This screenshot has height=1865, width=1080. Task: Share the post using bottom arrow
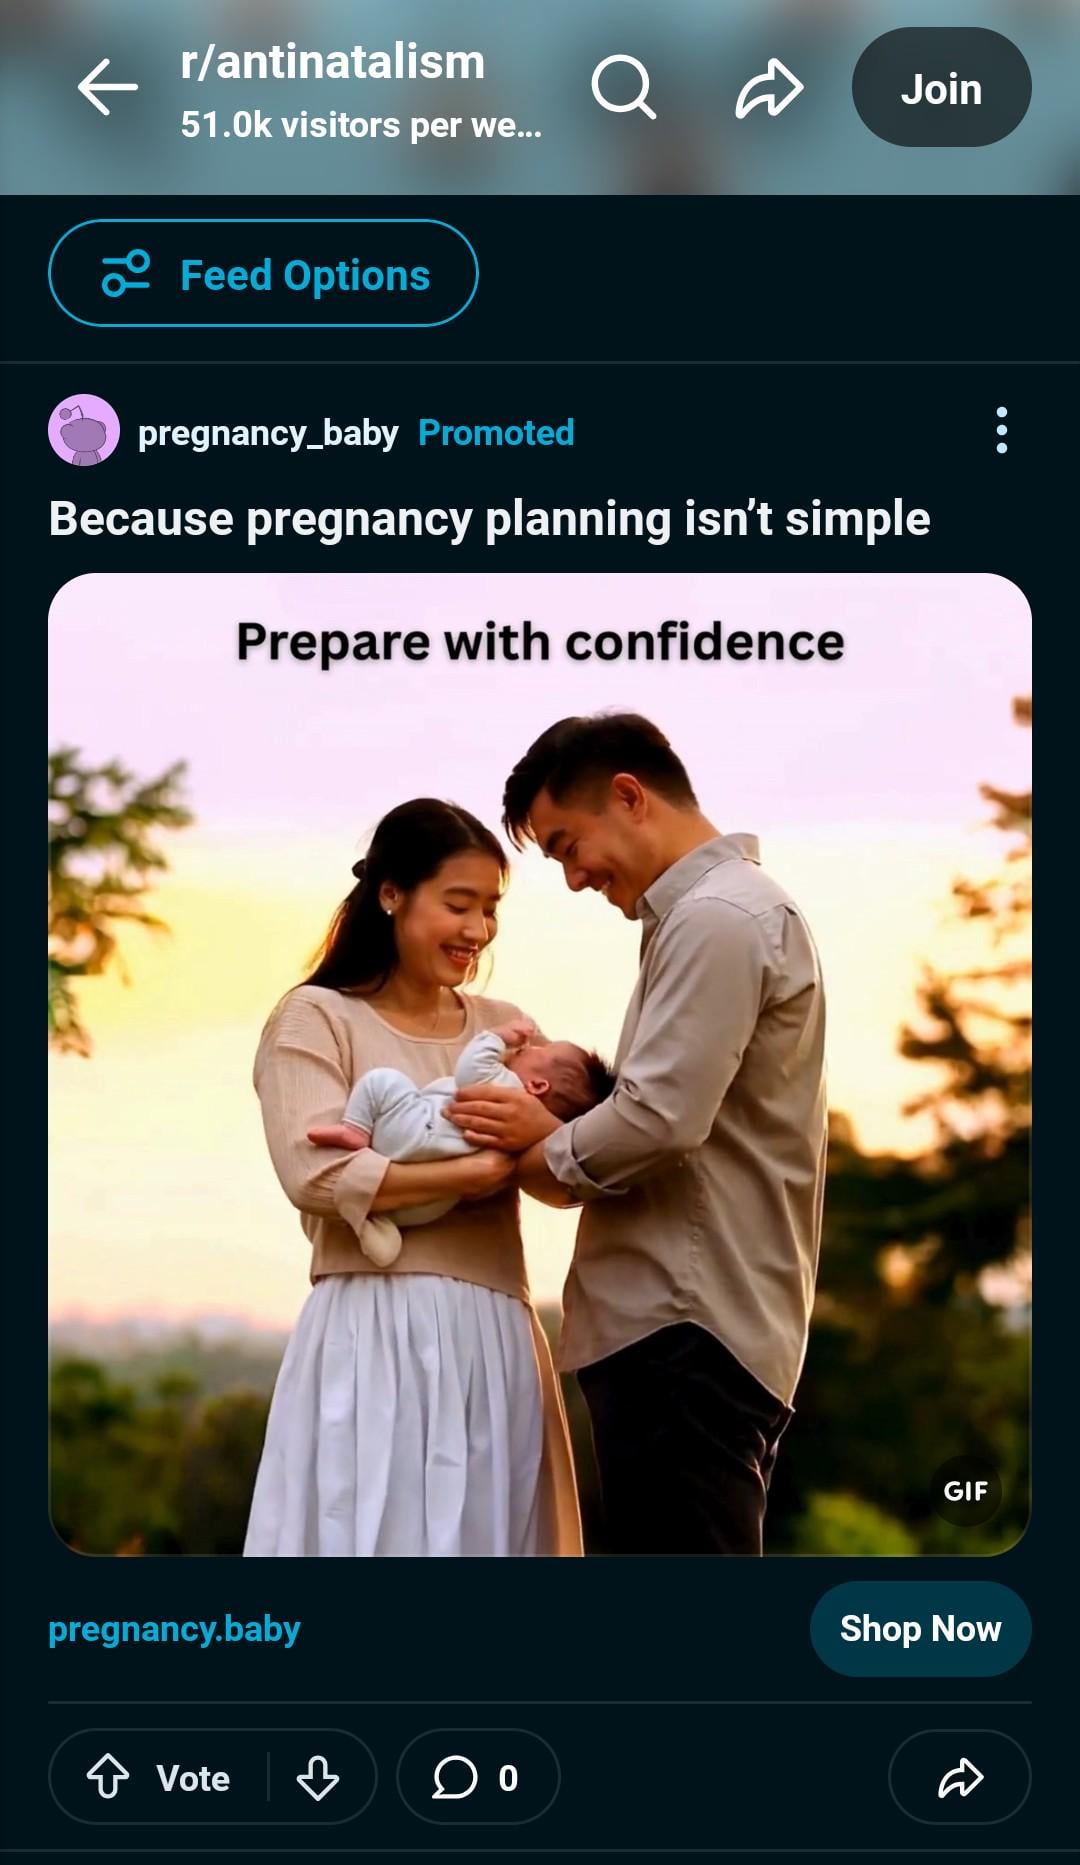point(960,1777)
